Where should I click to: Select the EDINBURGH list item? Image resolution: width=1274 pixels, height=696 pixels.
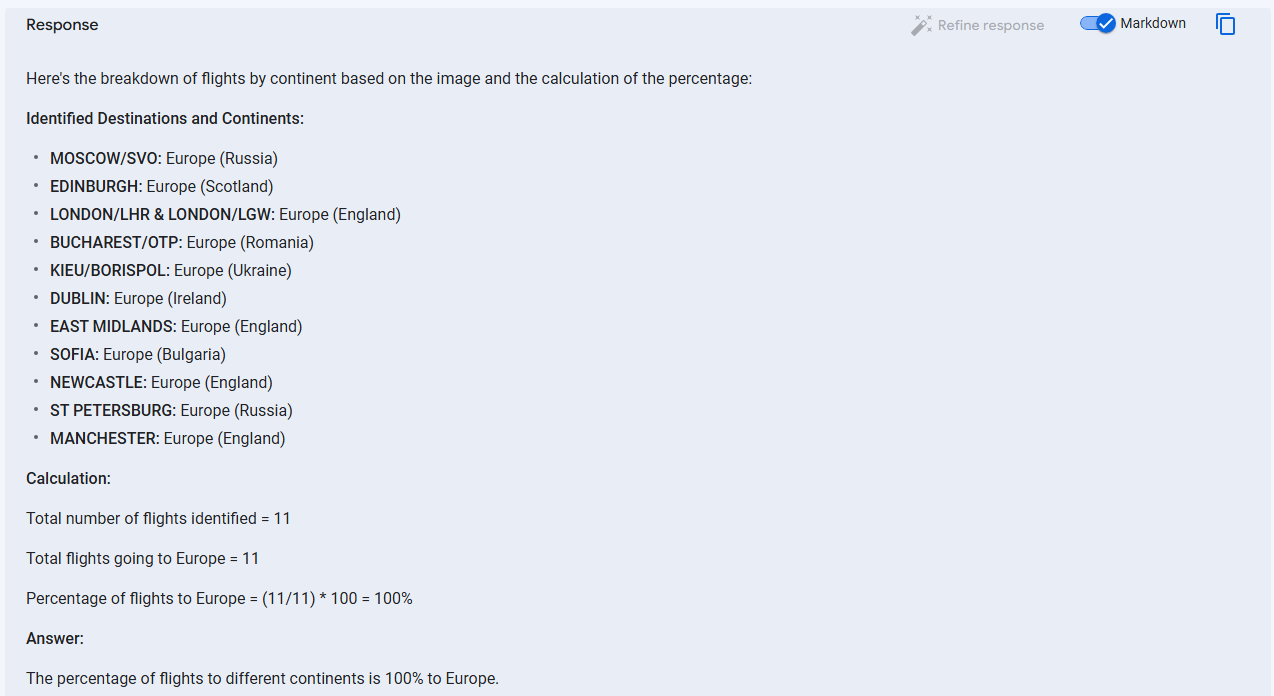[x=162, y=186]
